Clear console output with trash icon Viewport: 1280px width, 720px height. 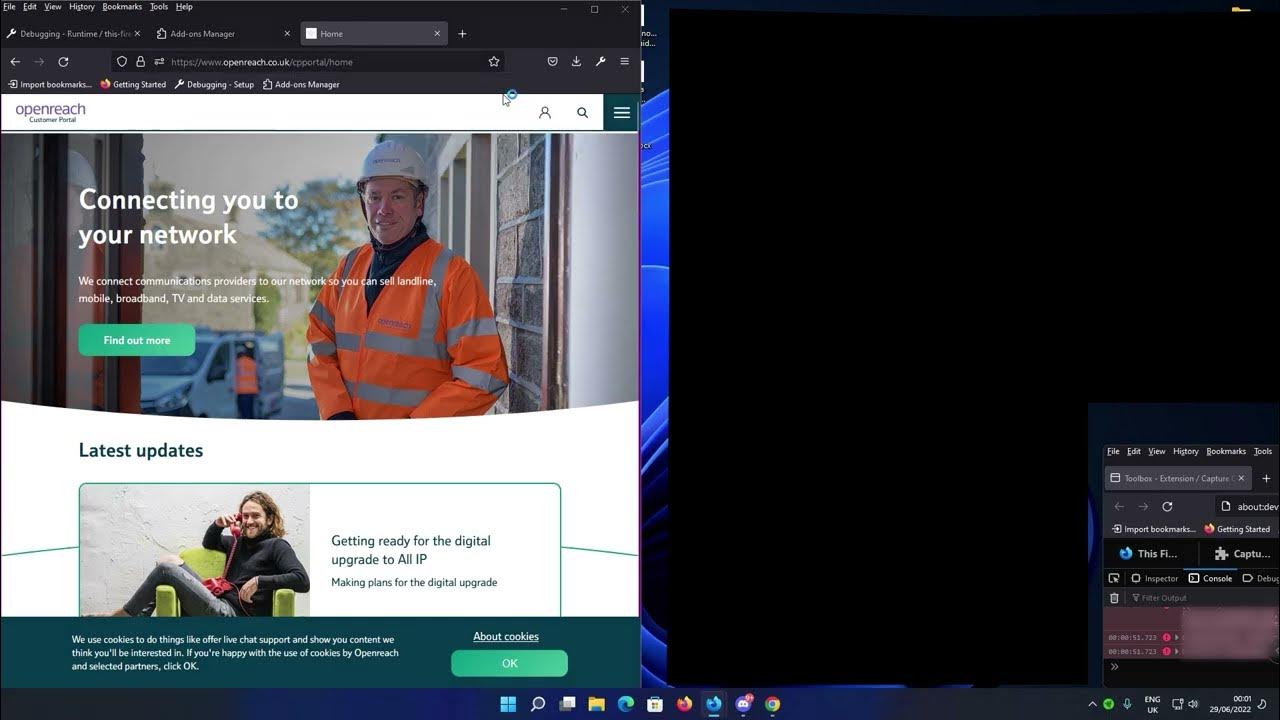tap(1114, 598)
